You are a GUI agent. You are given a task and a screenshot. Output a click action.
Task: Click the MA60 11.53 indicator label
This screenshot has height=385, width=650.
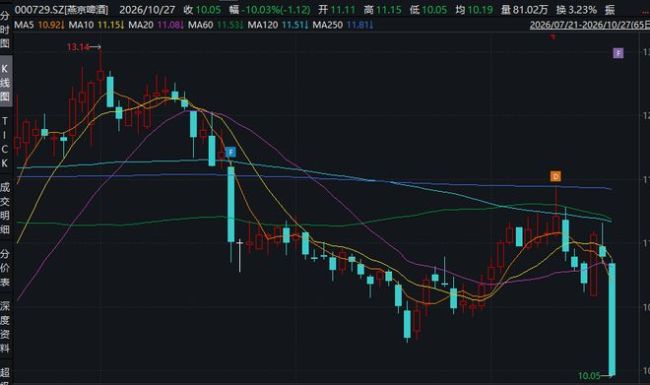[x=216, y=25]
